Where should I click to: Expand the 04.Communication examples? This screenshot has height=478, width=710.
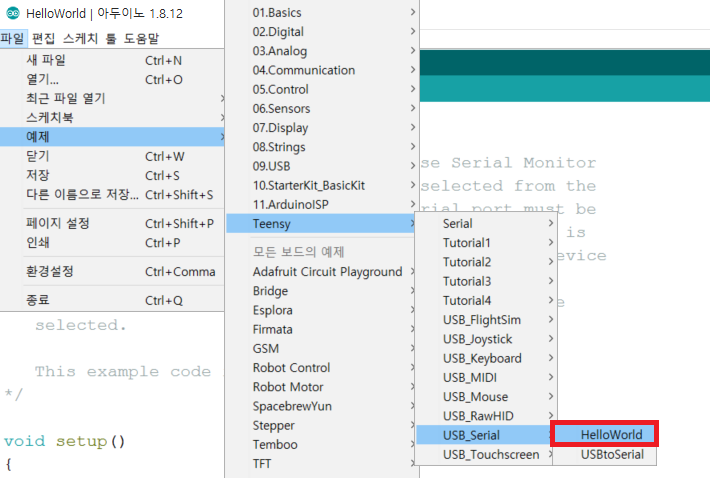pyautogui.click(x=321, y=70)
